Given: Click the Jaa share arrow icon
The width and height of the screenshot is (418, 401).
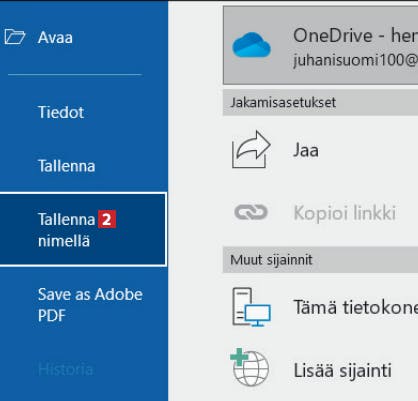Looking at the screenshot, I should pos(251,149).
